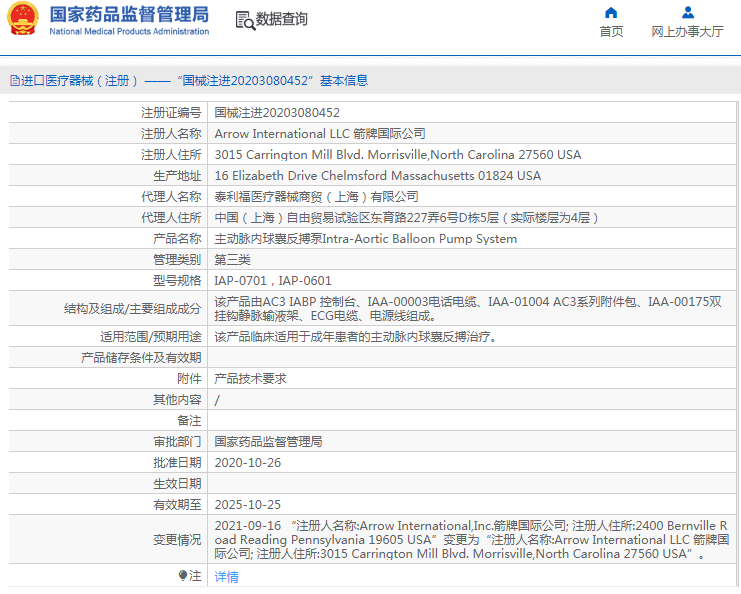741x594 pixels.
Task: Select the model spec IAP-0701，IAP-0601 cell
Action: pos(273,281)
